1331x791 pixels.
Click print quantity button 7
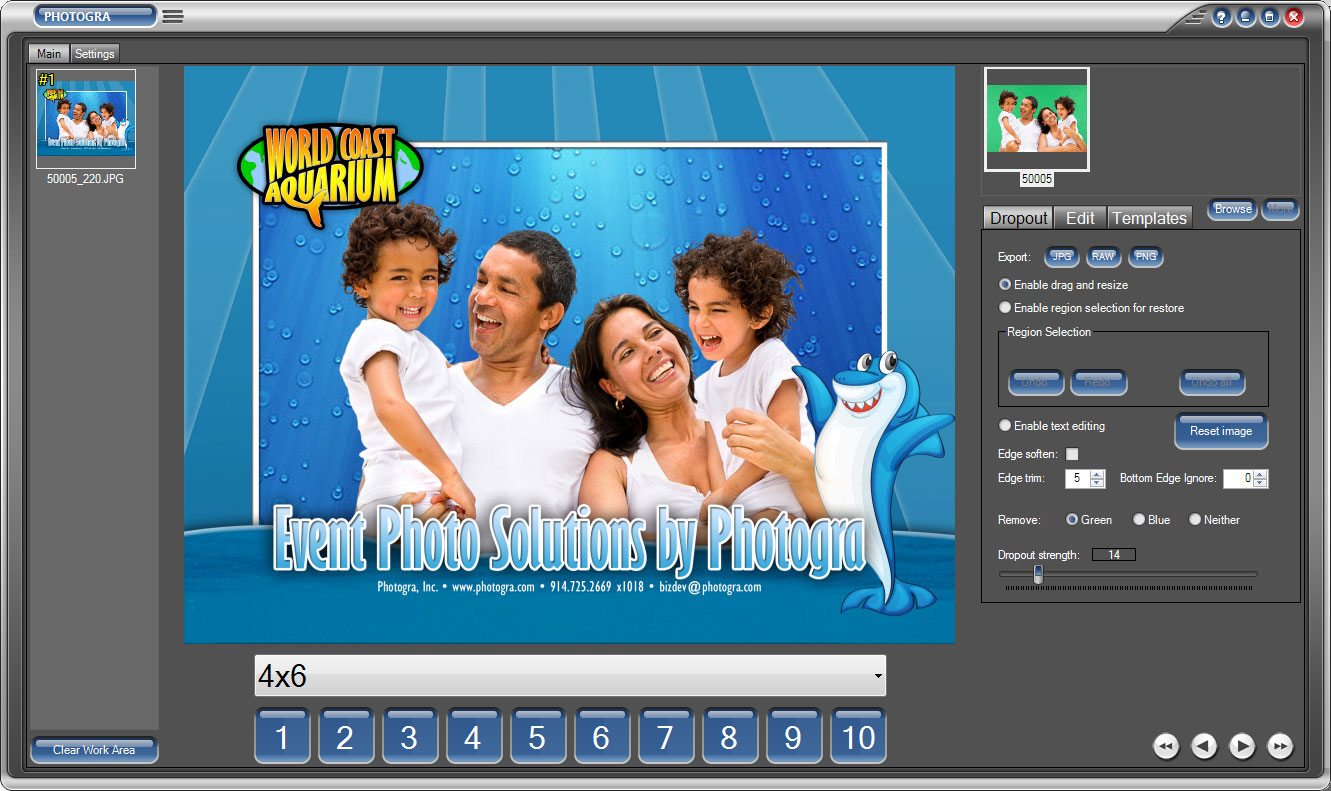tap(666, 737)
